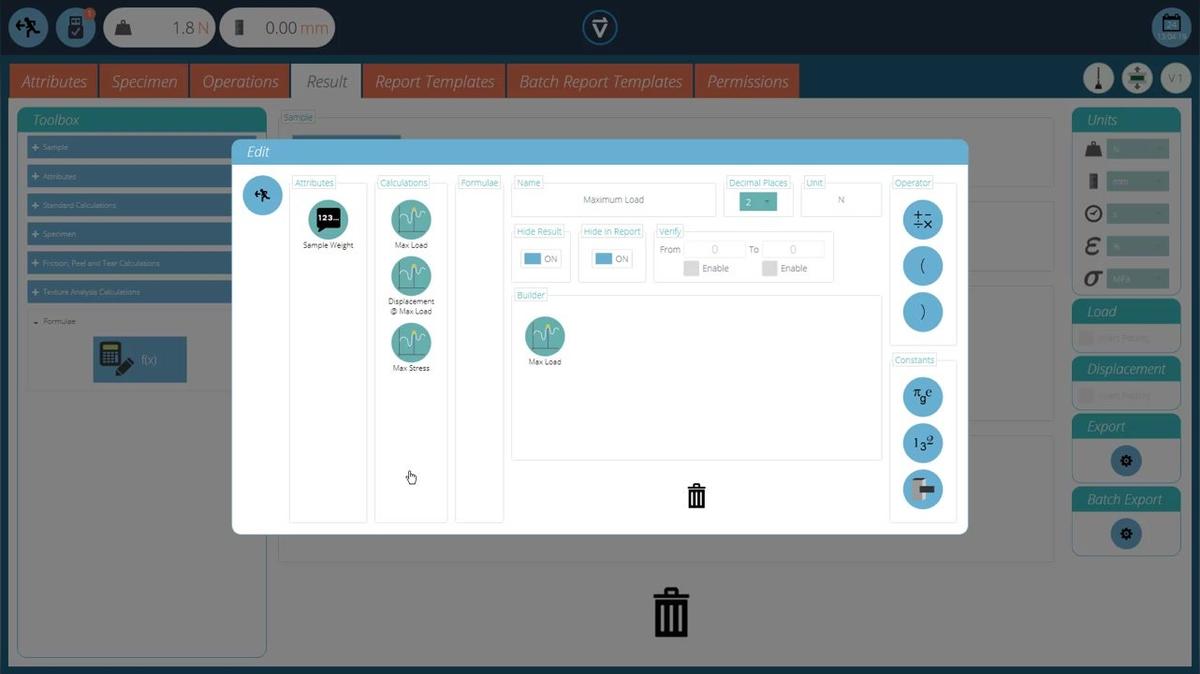Open the pi g e constants button
Screen dimensions: 1200x674
922,397
